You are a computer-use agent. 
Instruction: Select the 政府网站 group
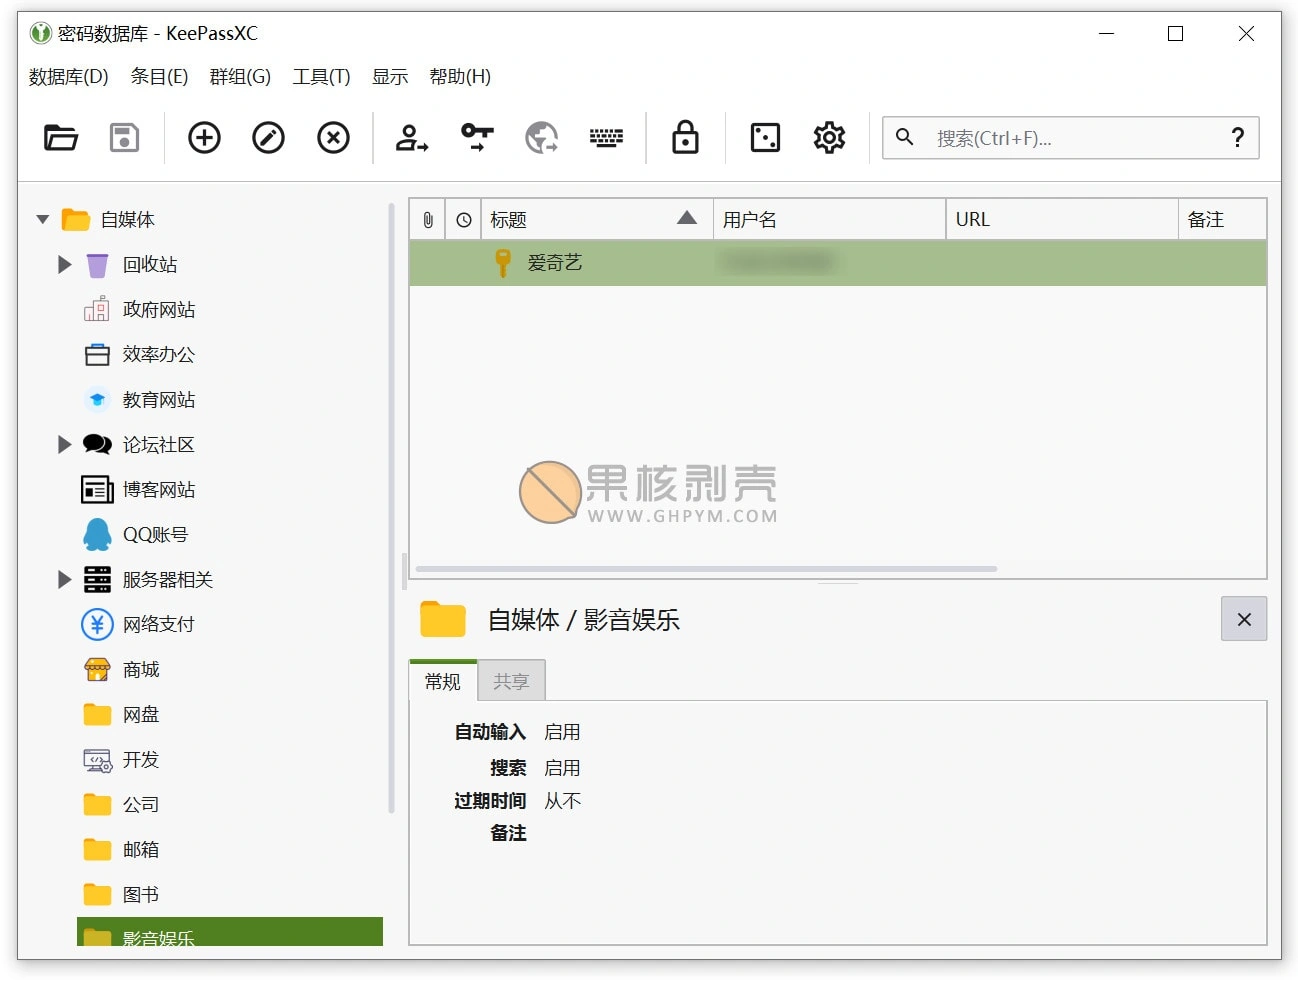(159, 310)
